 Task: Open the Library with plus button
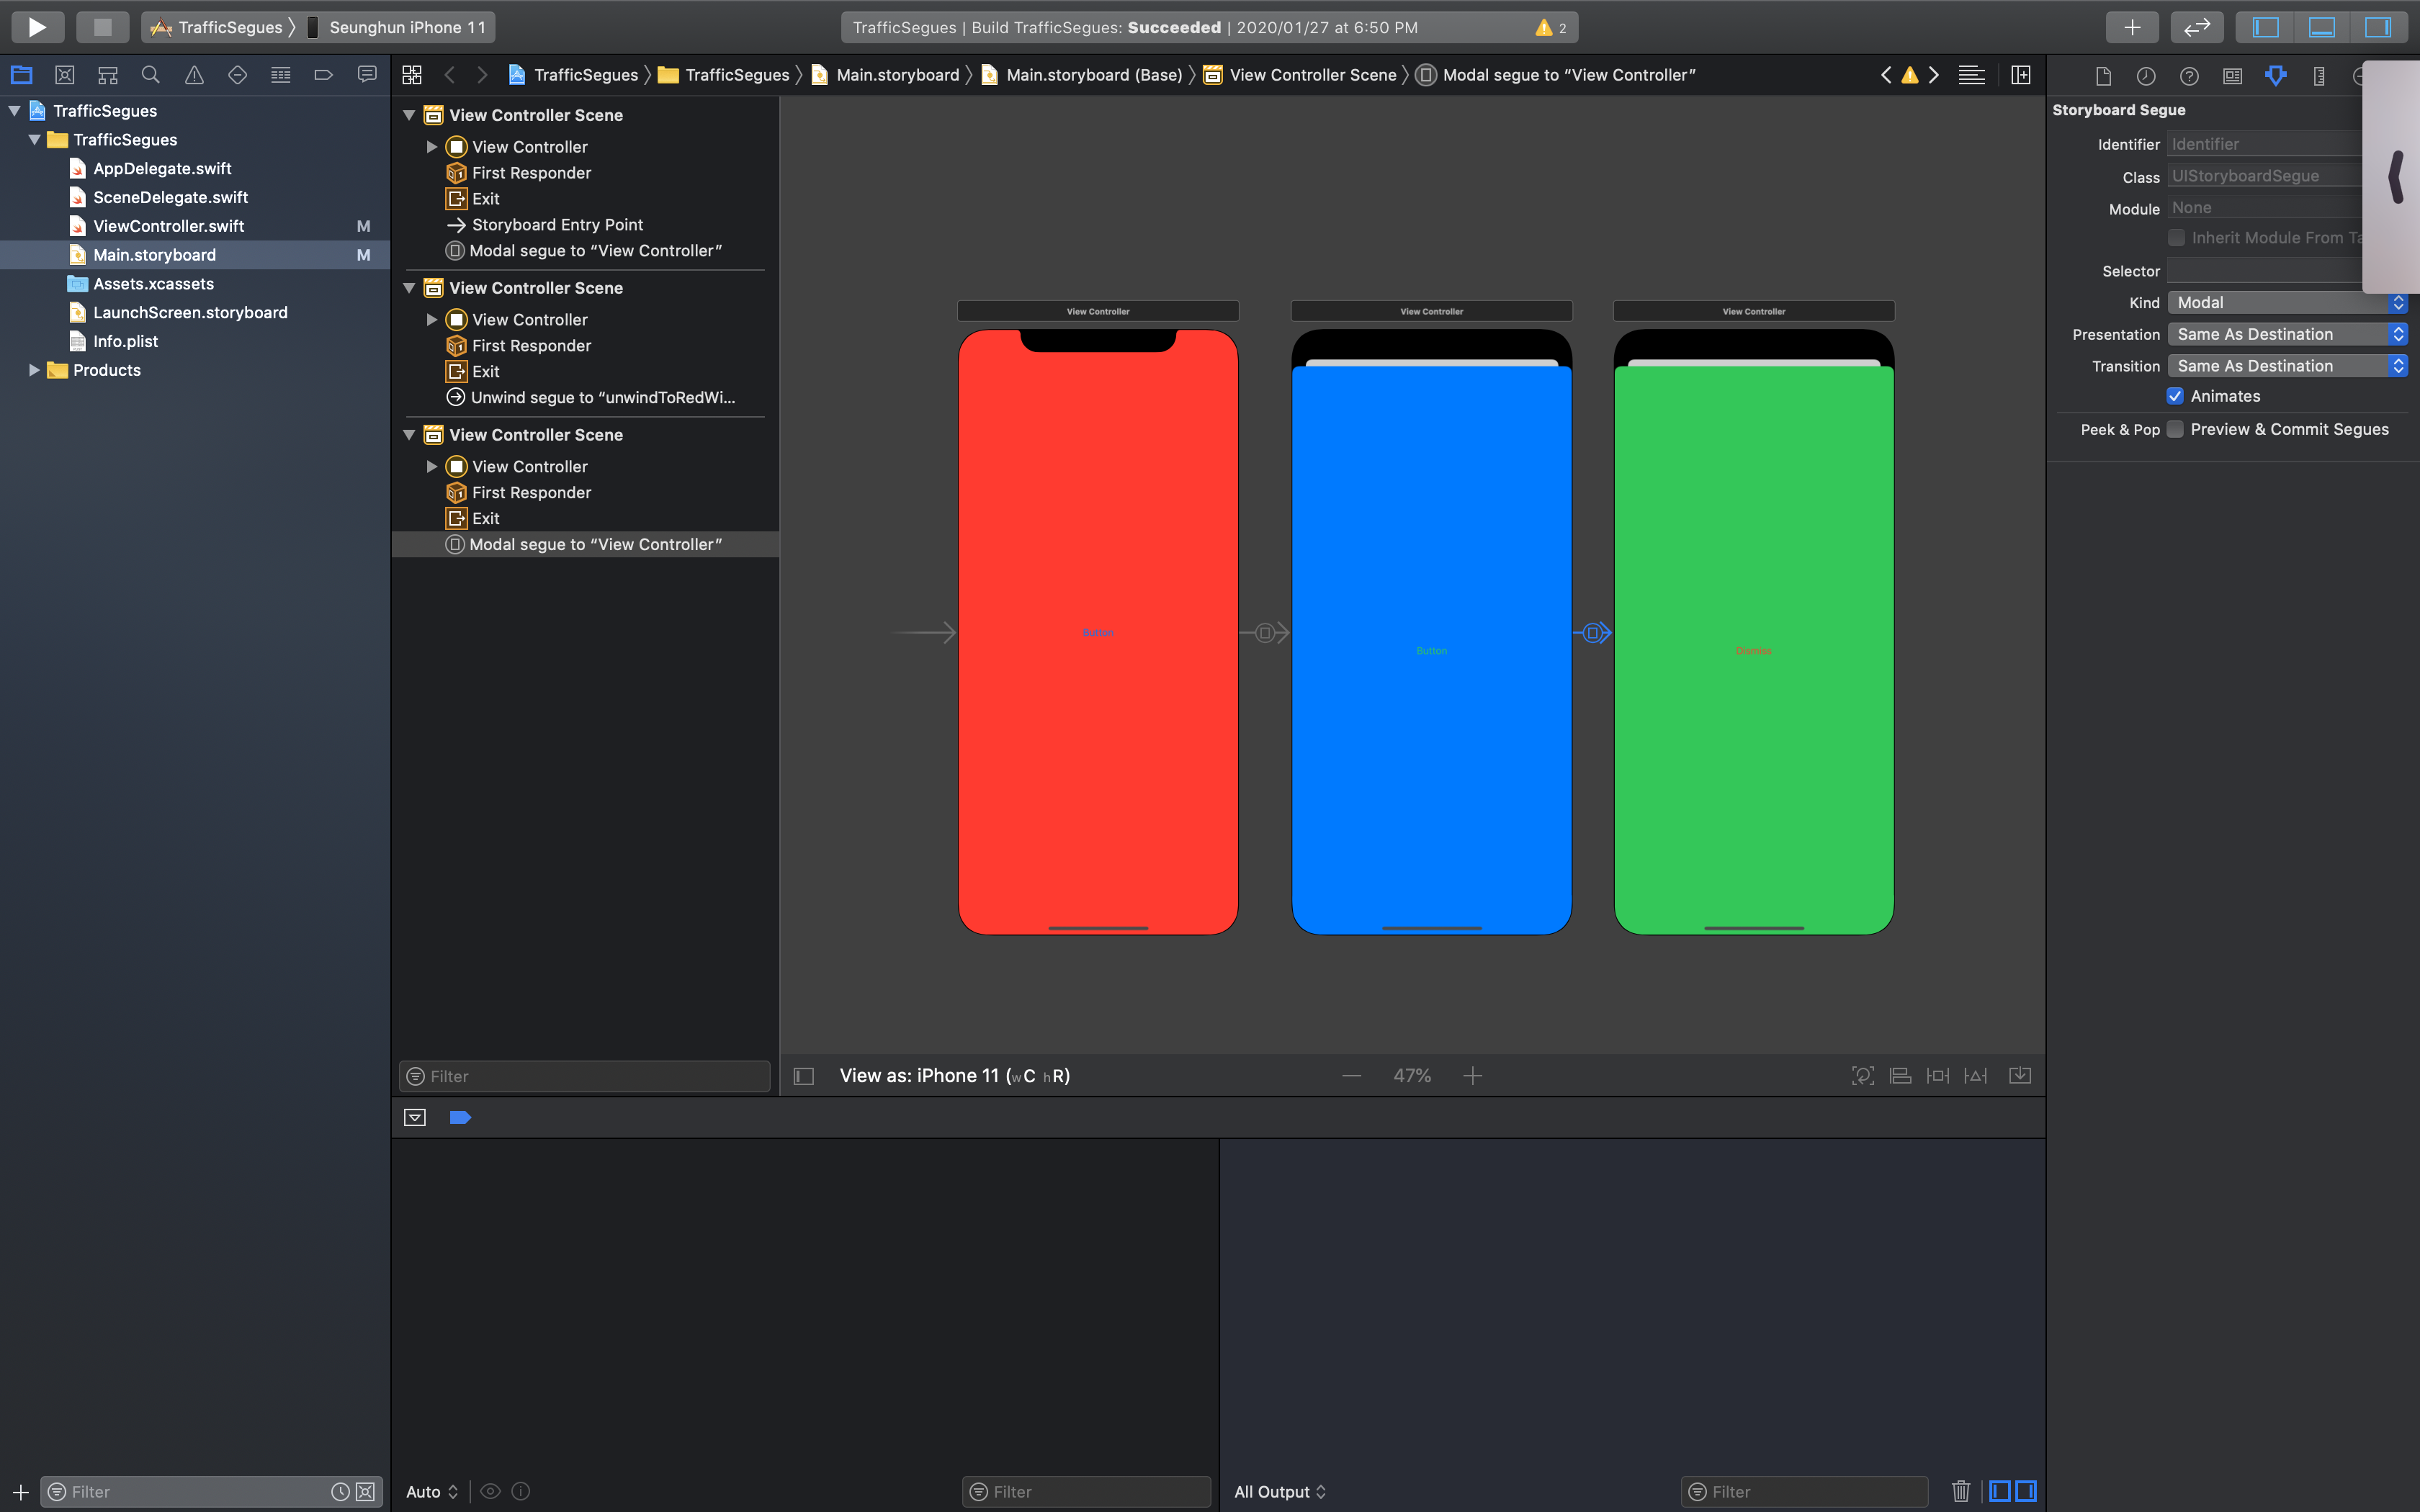pyautogui.click(x=2131, y=27)
